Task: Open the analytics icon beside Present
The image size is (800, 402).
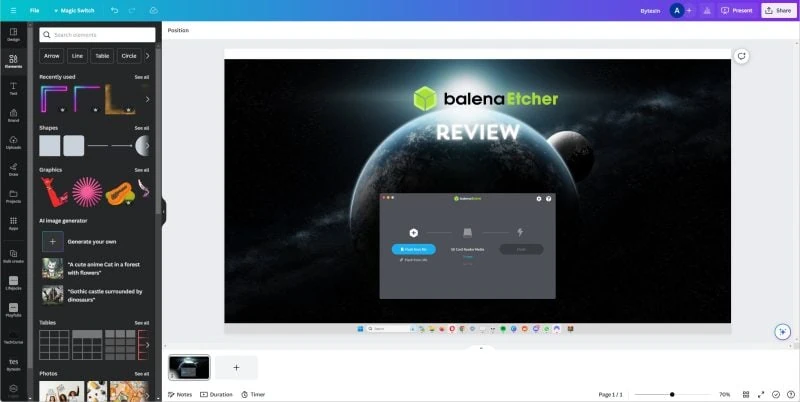Action: (x=707, y=11)
